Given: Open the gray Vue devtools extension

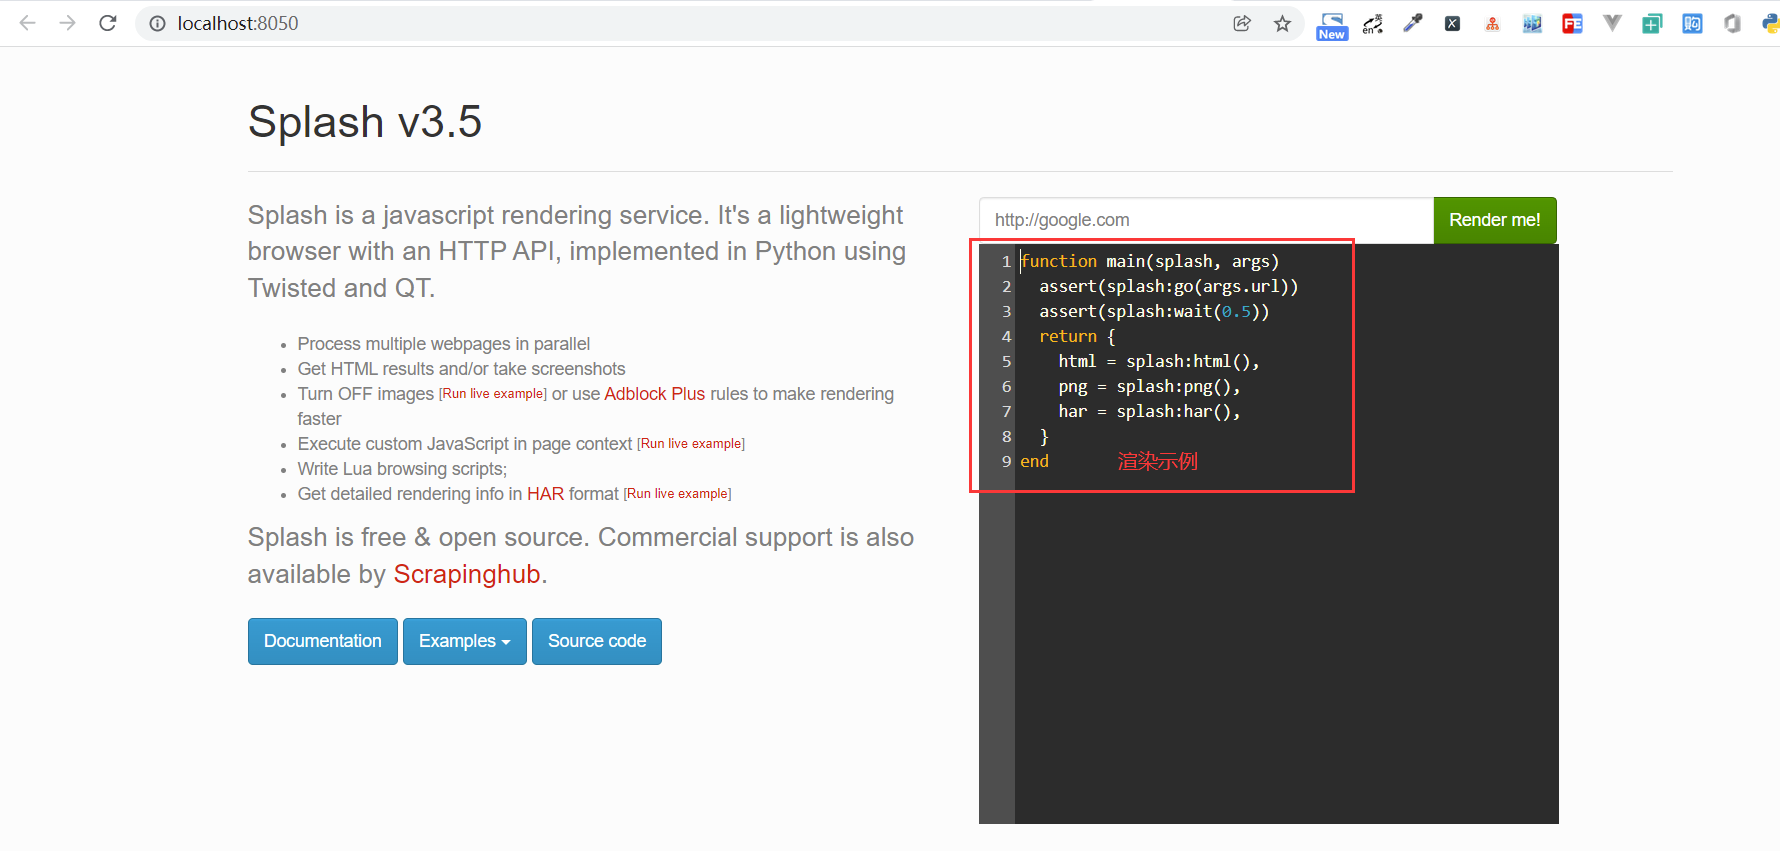Looking at the screenshot, I should [x=1612, y=23].
